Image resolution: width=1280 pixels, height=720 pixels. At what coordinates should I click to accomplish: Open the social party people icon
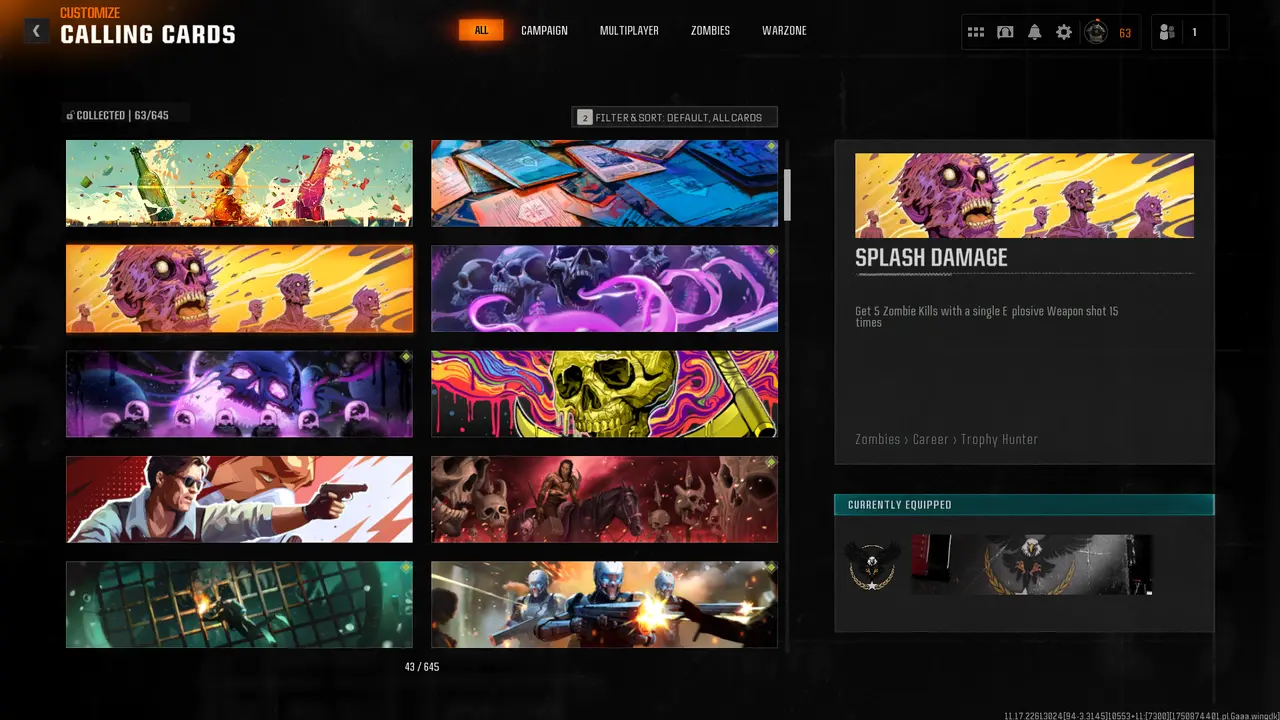[x=1167, y=32]
